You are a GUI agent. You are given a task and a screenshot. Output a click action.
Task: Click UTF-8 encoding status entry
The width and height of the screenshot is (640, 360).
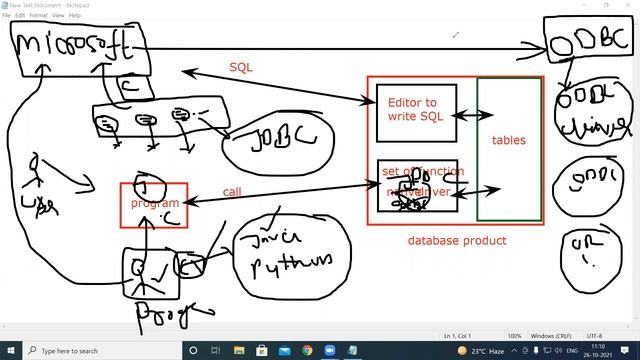[594, 336]
